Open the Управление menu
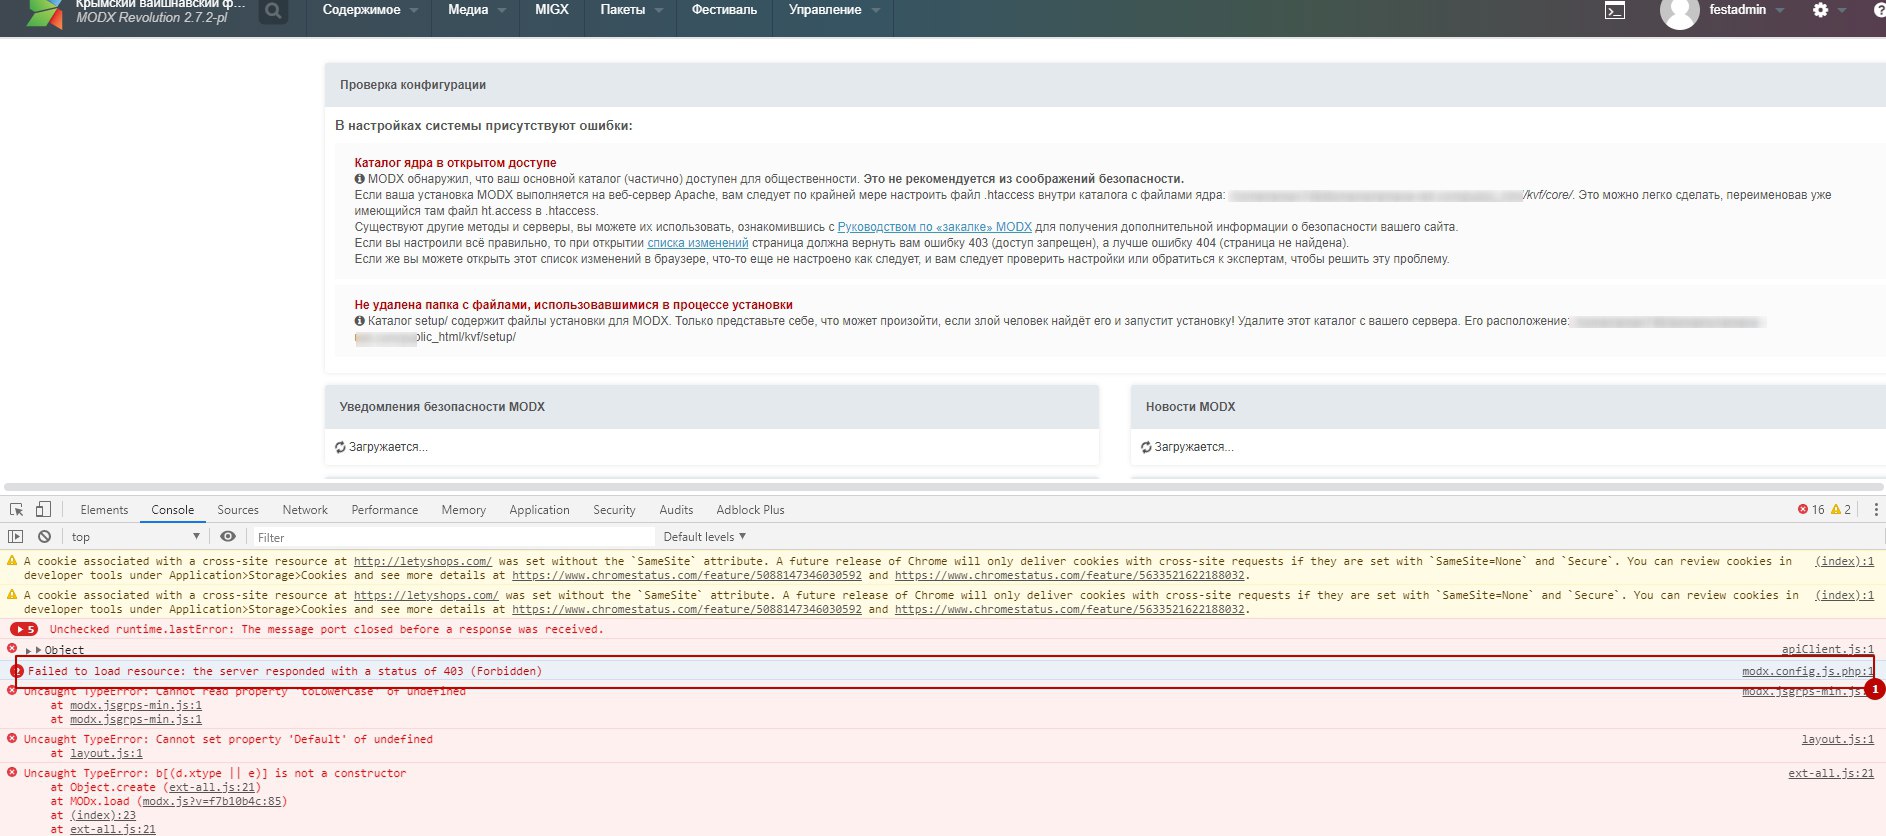1886x836 pixels. click(x=834, y=10)
